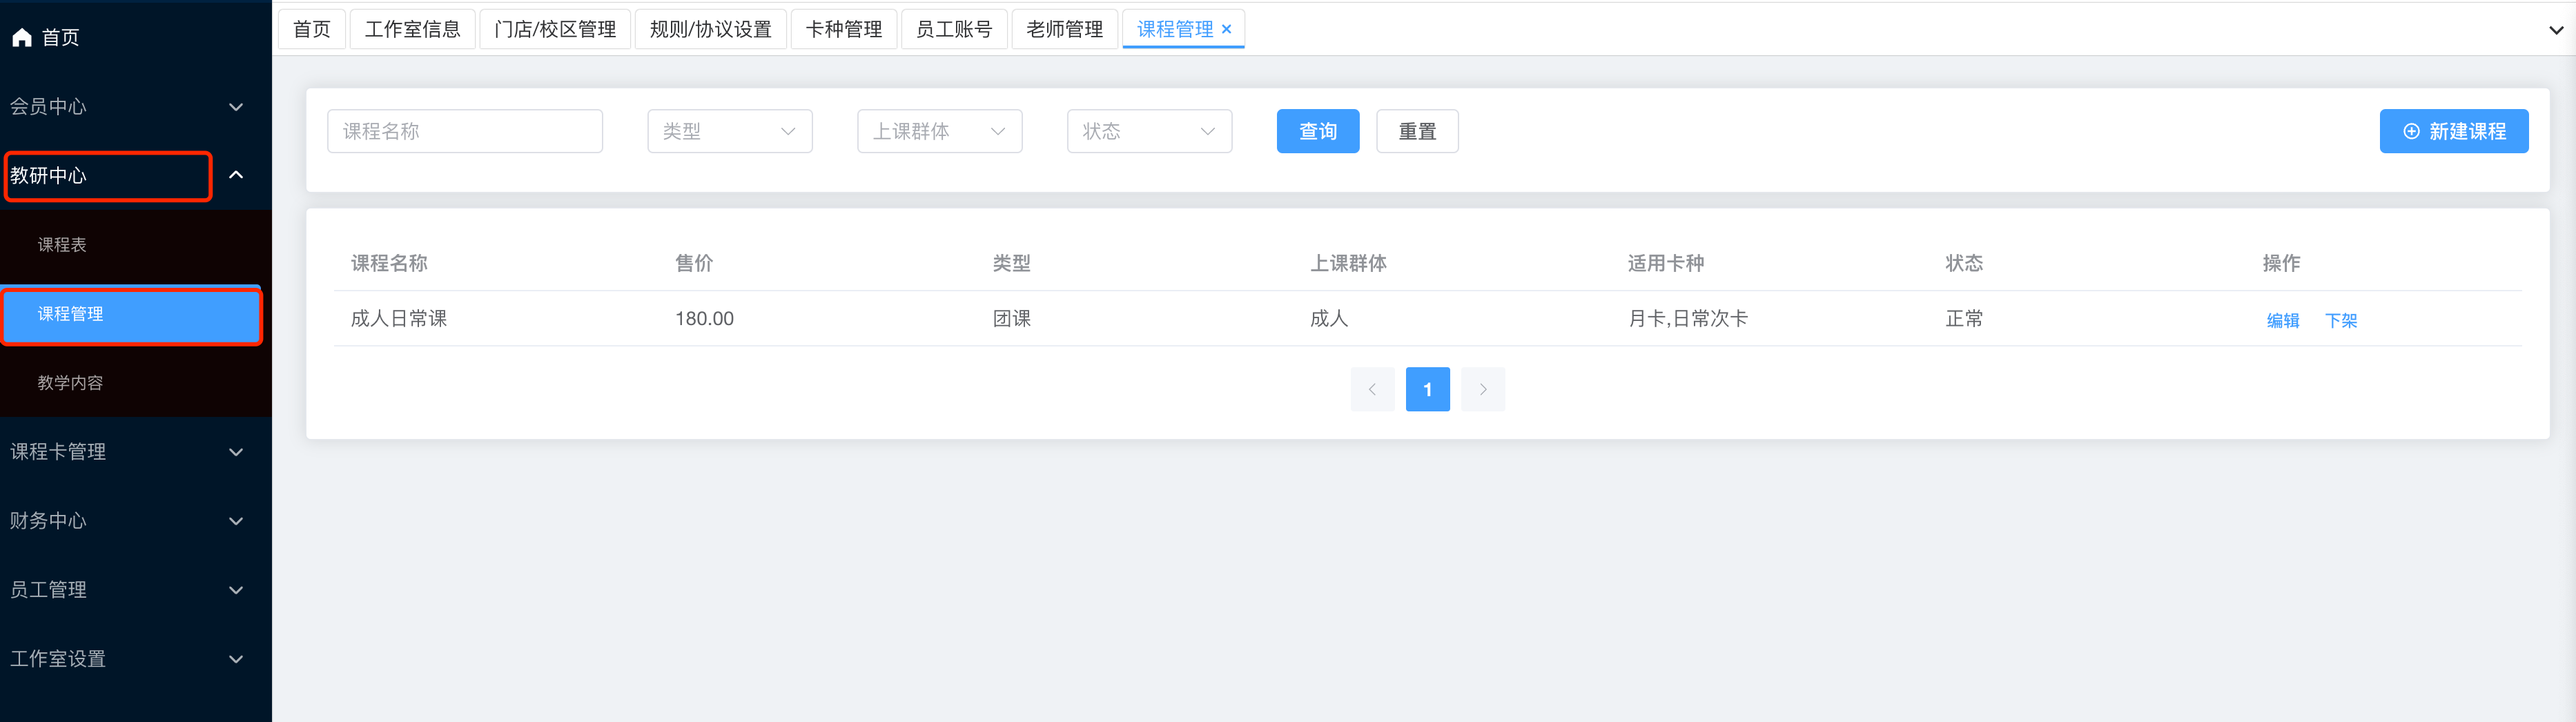Click the 成人 audience cell

coord(1329,319)
